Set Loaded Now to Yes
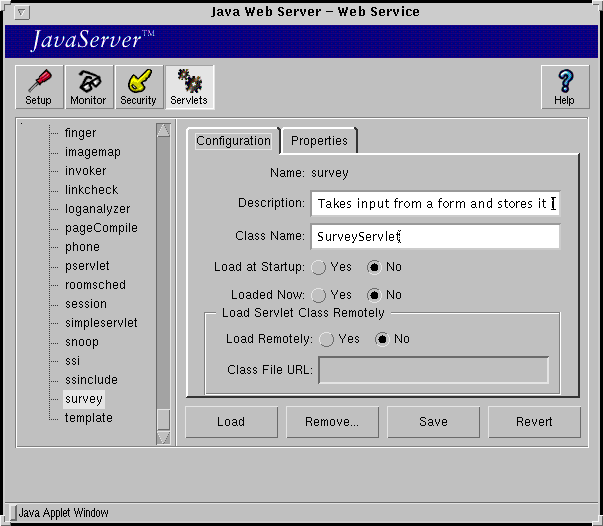Screen dimensions: 603x526 tap(318, 295)
